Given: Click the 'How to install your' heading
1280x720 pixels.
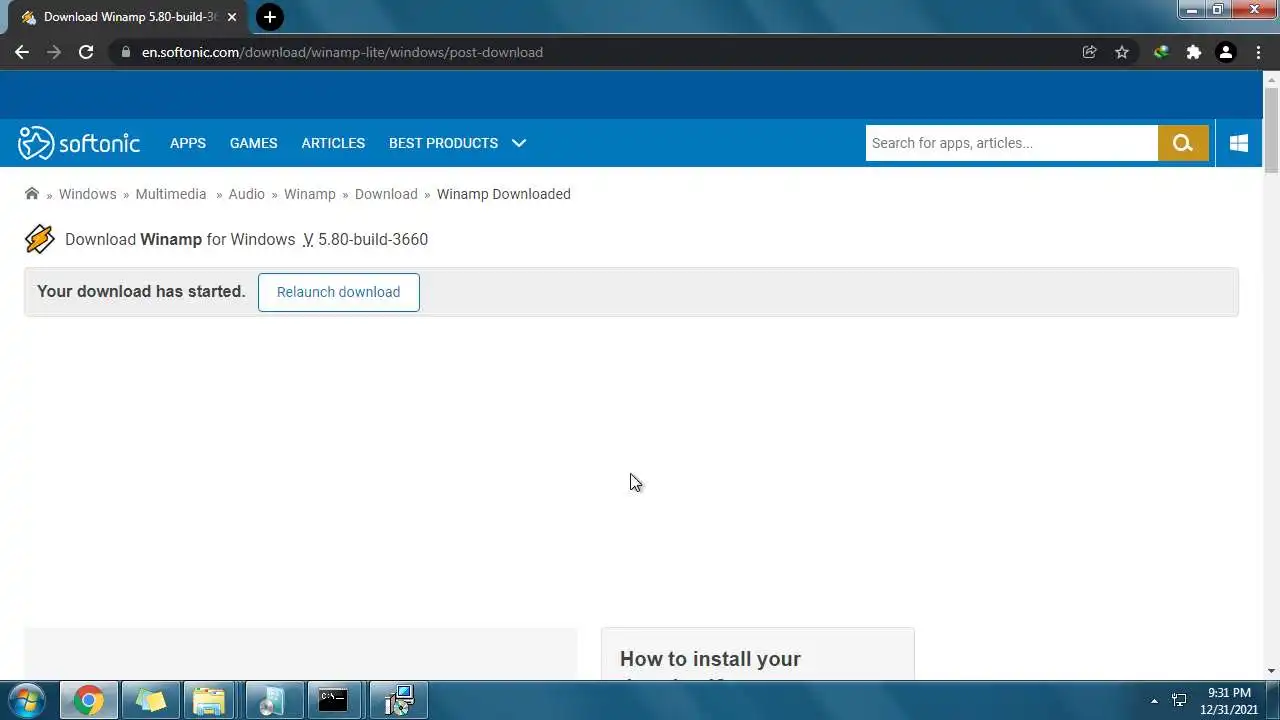Looking at the screenshot, I should click(x=710, y=659).
